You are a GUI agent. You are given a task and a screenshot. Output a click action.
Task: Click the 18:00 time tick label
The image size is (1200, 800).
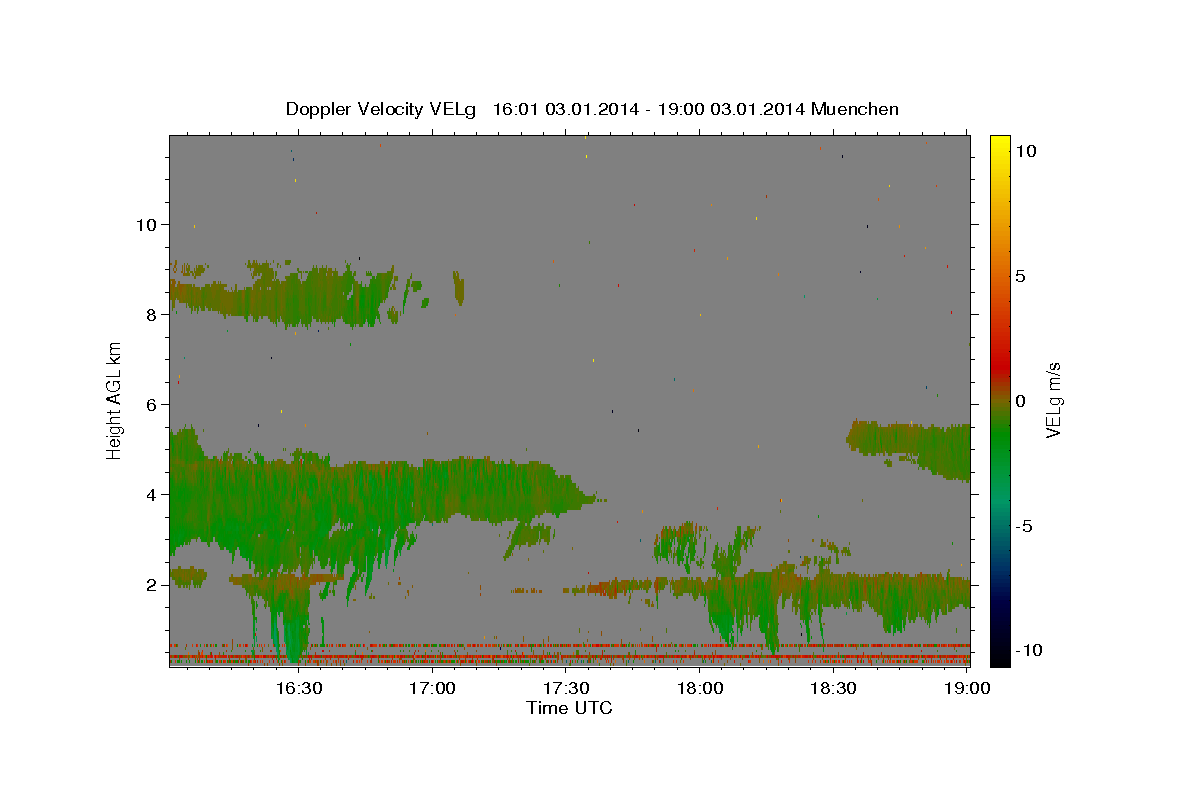point(700,688)
